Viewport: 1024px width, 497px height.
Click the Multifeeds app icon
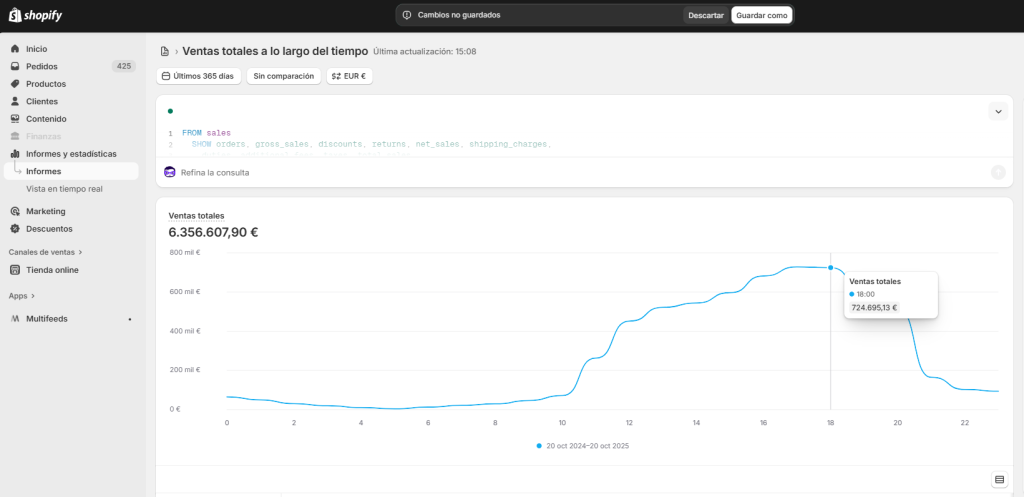[15, 319]
